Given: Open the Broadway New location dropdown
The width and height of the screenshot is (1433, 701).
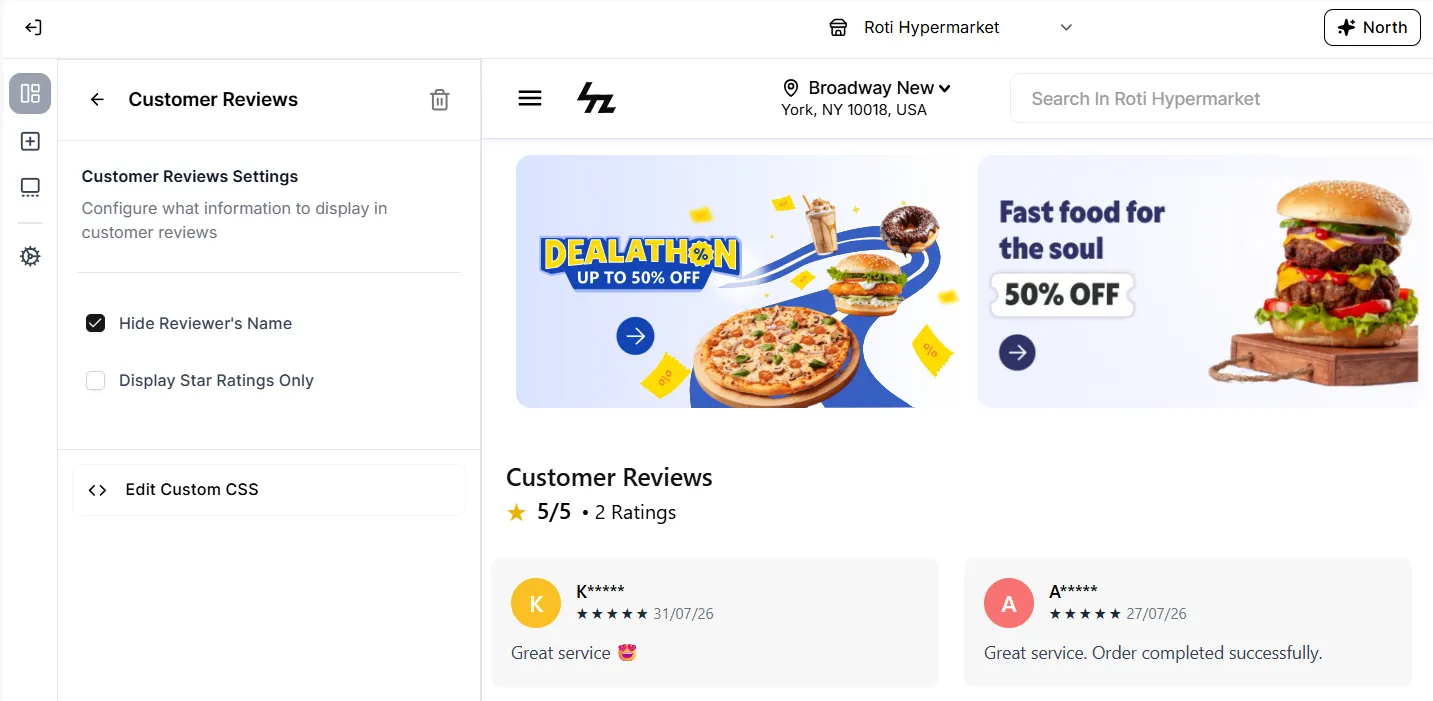Looking at the screenshot, I should (x=867, y=98).
